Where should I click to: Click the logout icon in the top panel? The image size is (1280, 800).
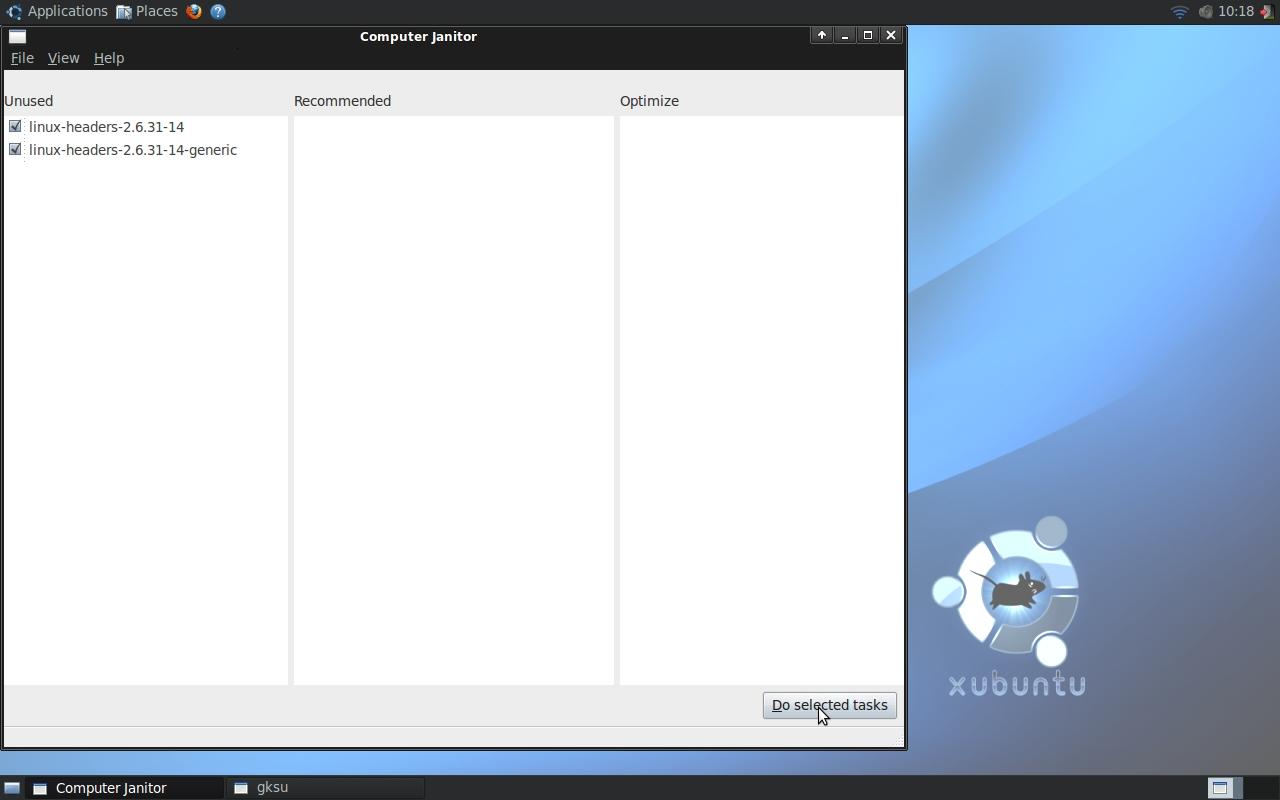click(x=1267, y=12)
